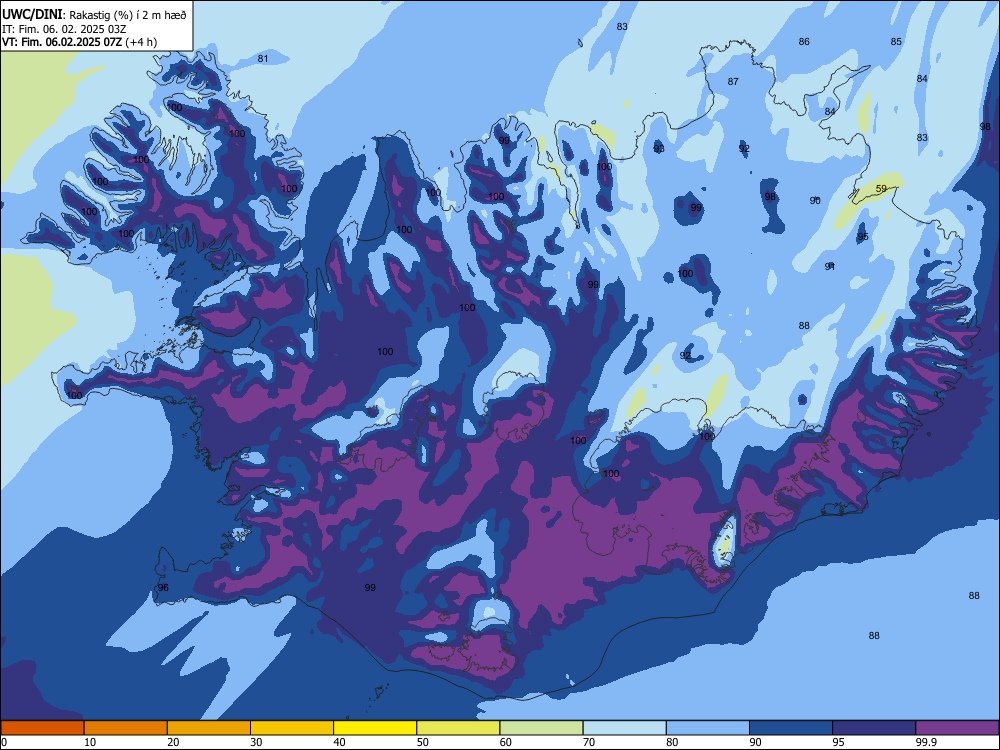
Task: Select the 85 value near the top right
Action: point(896,41)
